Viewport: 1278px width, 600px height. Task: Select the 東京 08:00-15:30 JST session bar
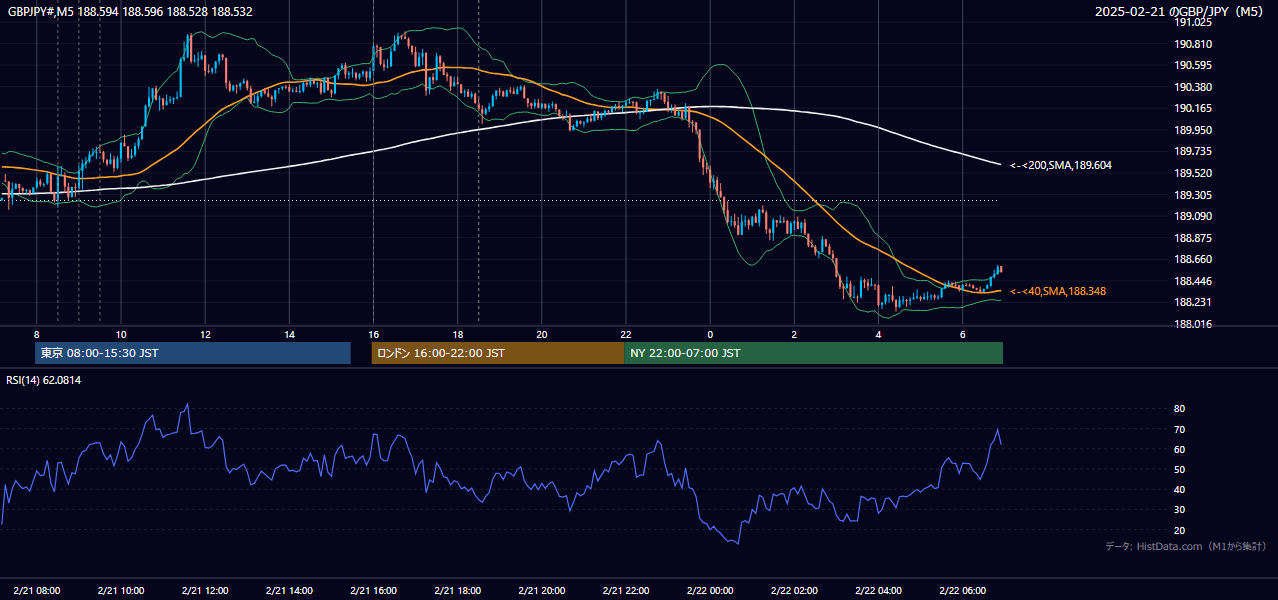pyautogui.click(x=193, y=353)
